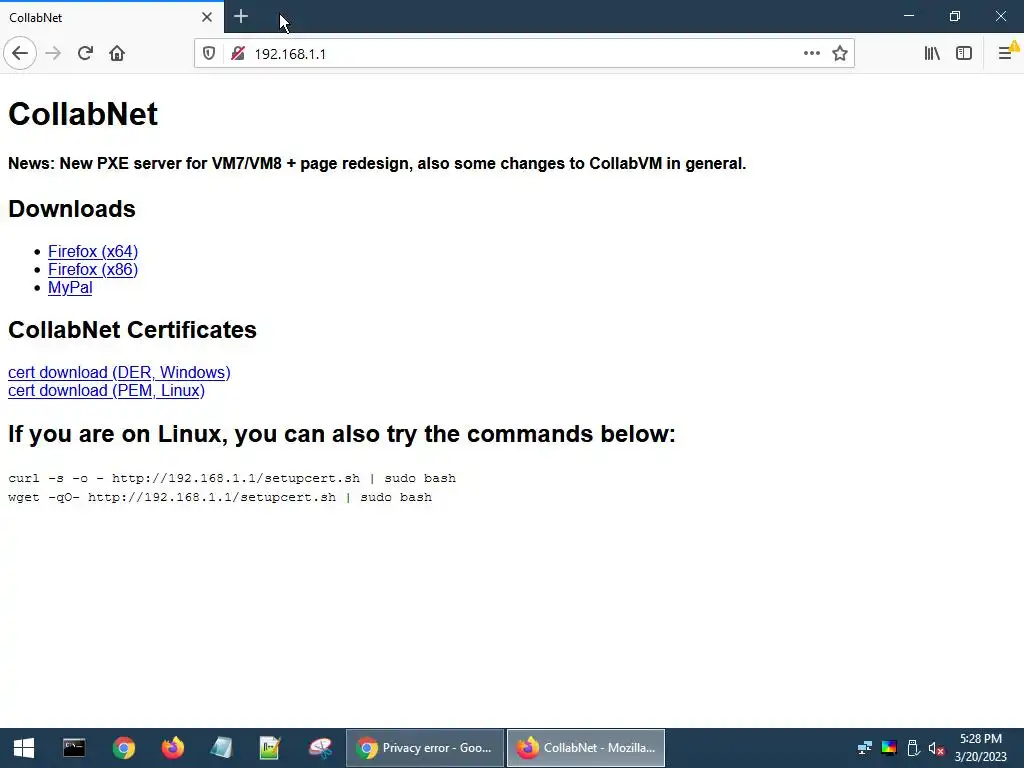This screenshot has width=1024, height=768.
Task: Minimize the Firefox window
Action: coord(909,16)
